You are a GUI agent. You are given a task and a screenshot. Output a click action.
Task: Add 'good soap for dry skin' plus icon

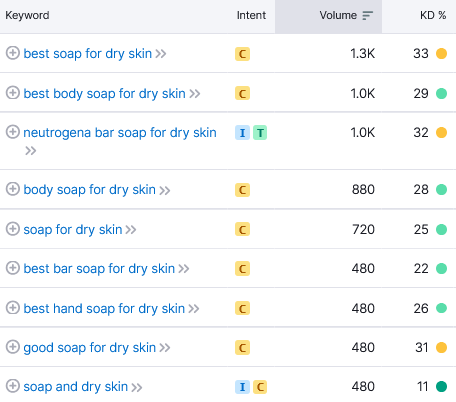(13, 347)
